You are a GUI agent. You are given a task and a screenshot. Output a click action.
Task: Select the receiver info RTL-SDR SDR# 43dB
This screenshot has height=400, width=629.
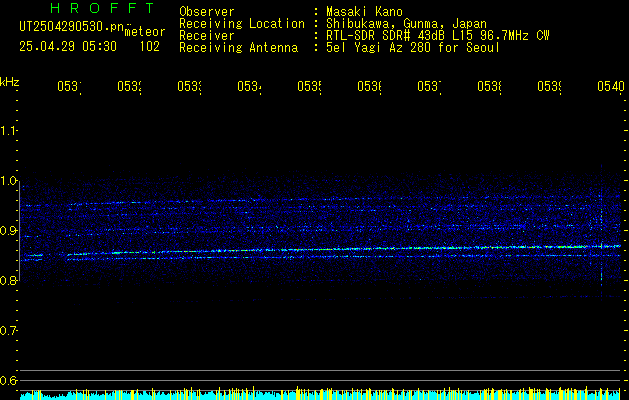click(386, 36)
